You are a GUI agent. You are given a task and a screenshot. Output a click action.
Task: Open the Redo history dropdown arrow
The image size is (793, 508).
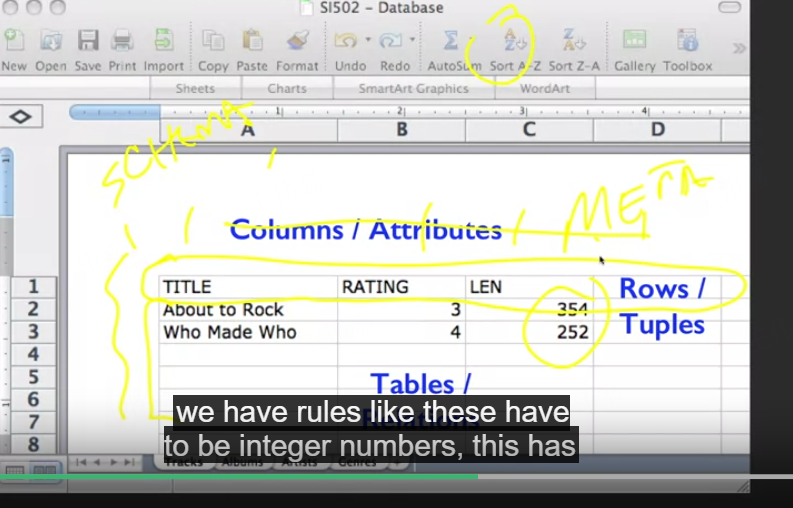(412, 39)
